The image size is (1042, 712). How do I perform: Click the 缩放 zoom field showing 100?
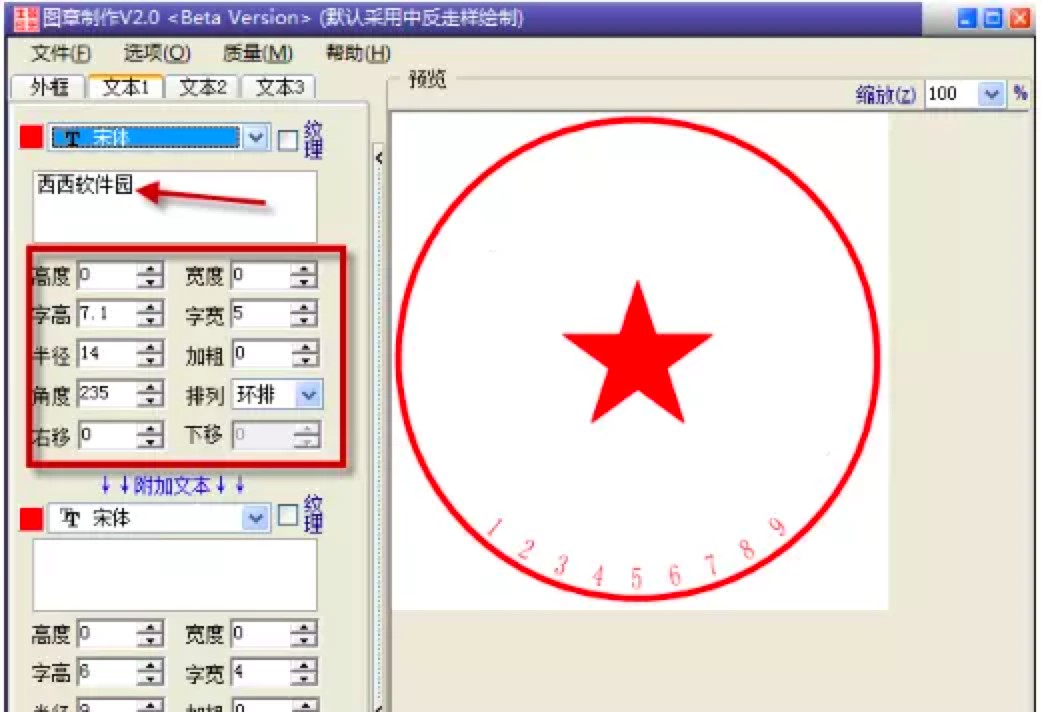(x=951, y=94)
